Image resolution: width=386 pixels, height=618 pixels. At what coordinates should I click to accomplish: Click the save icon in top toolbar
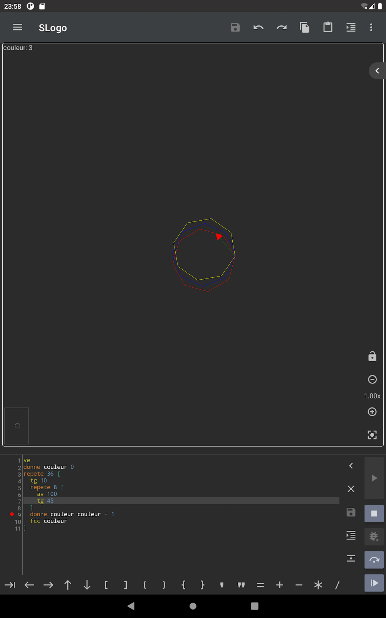tap(235, 27)
